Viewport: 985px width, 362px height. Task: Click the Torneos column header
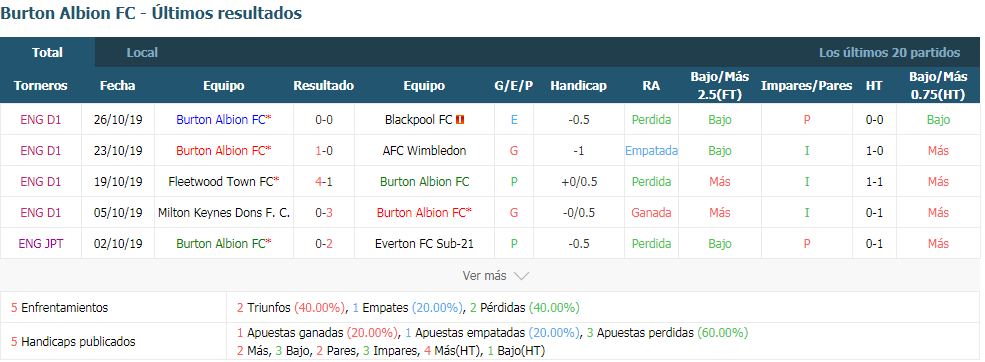click(x=41, y=85)
